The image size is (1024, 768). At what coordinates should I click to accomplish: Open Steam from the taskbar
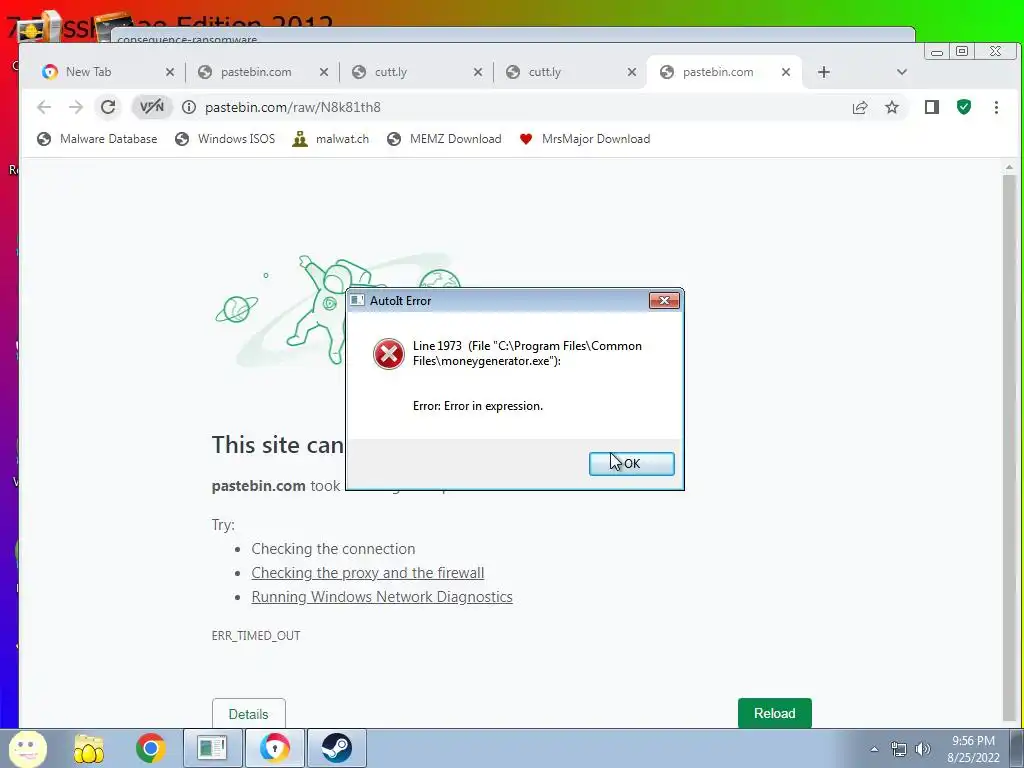click(x=336, y=748)
